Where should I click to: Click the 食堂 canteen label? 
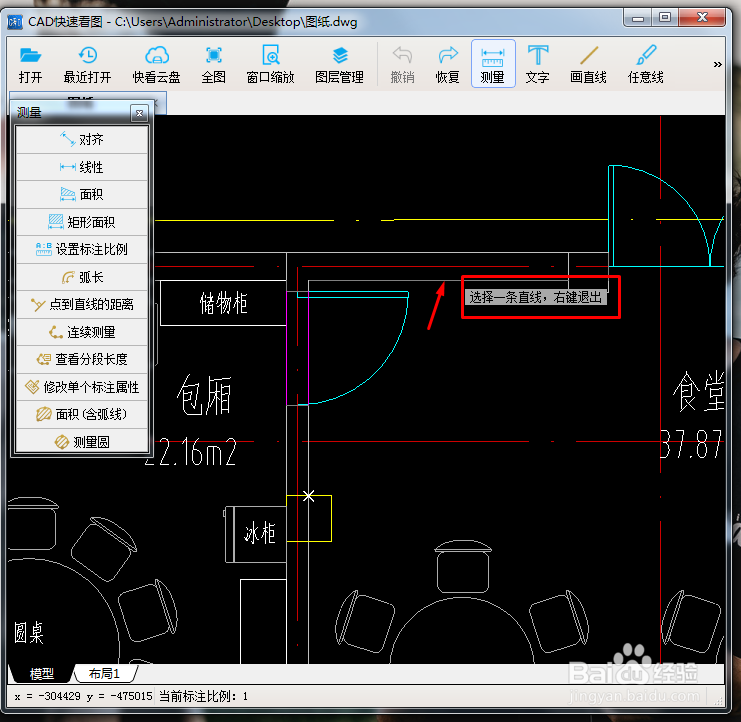pos(698,392)
